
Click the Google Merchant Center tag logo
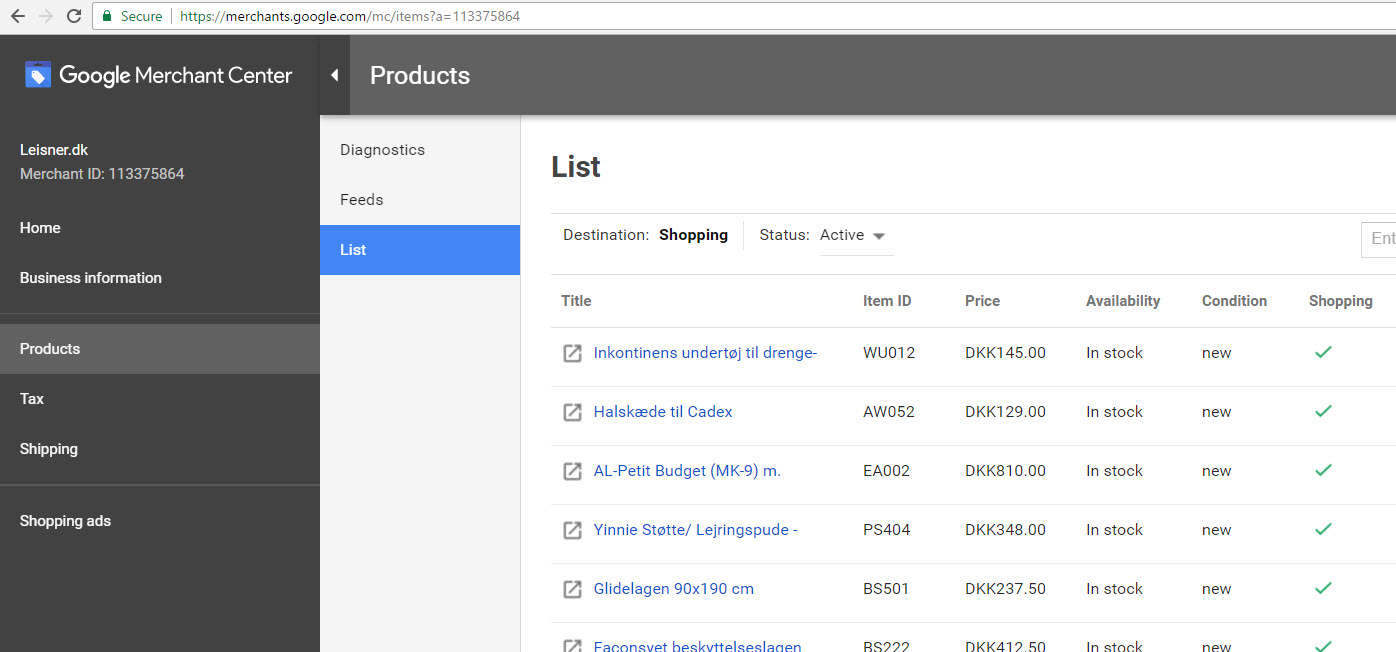coord(38,75)
